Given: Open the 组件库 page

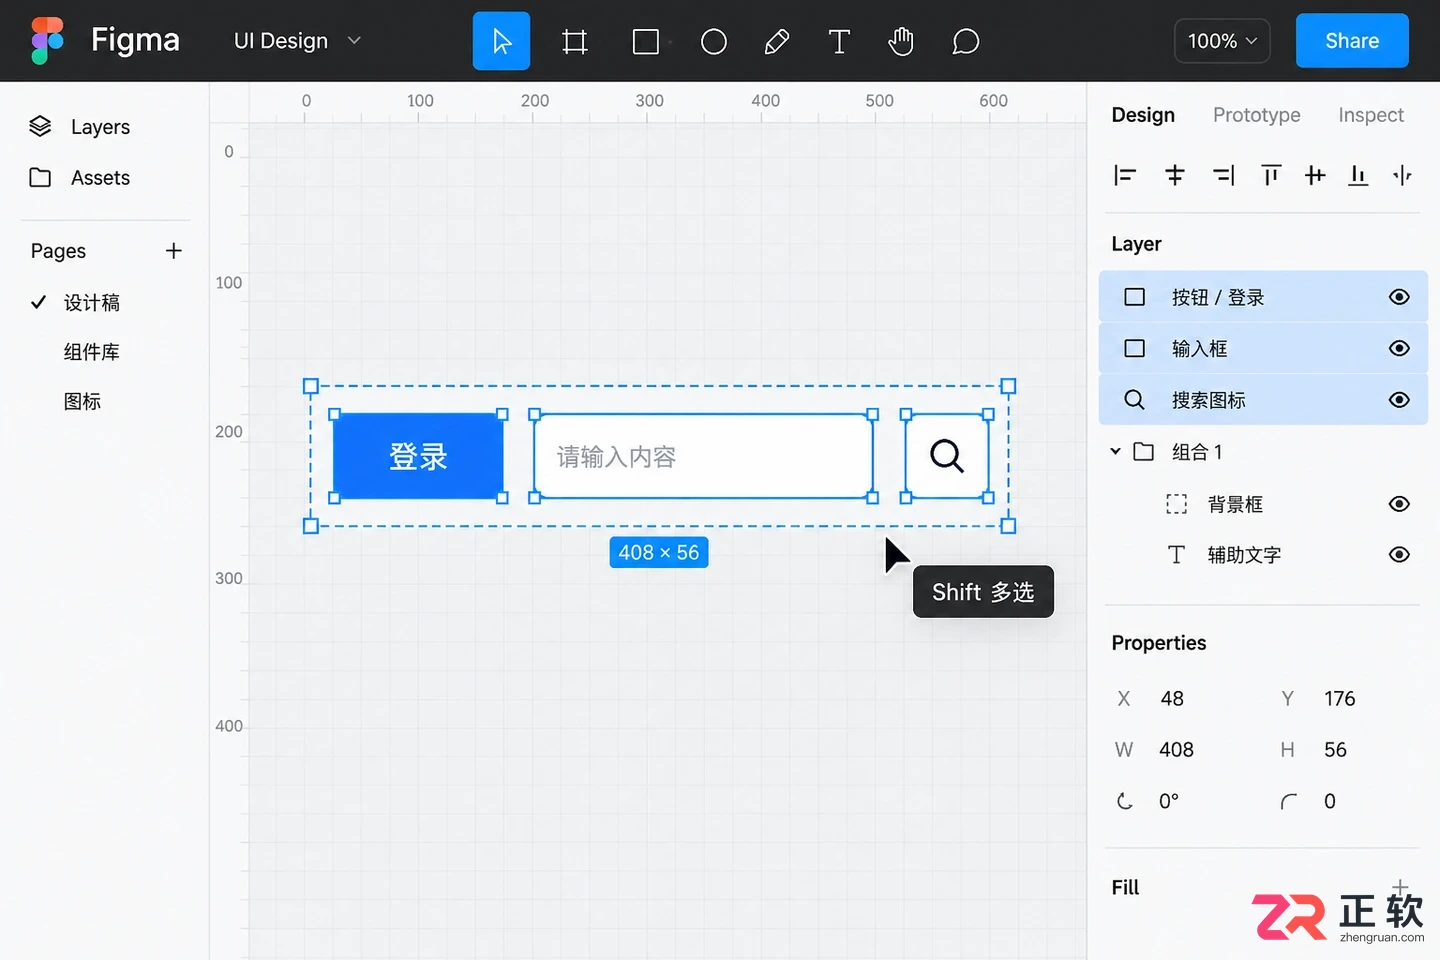Looking at the screenshot, I should point(92,352).
